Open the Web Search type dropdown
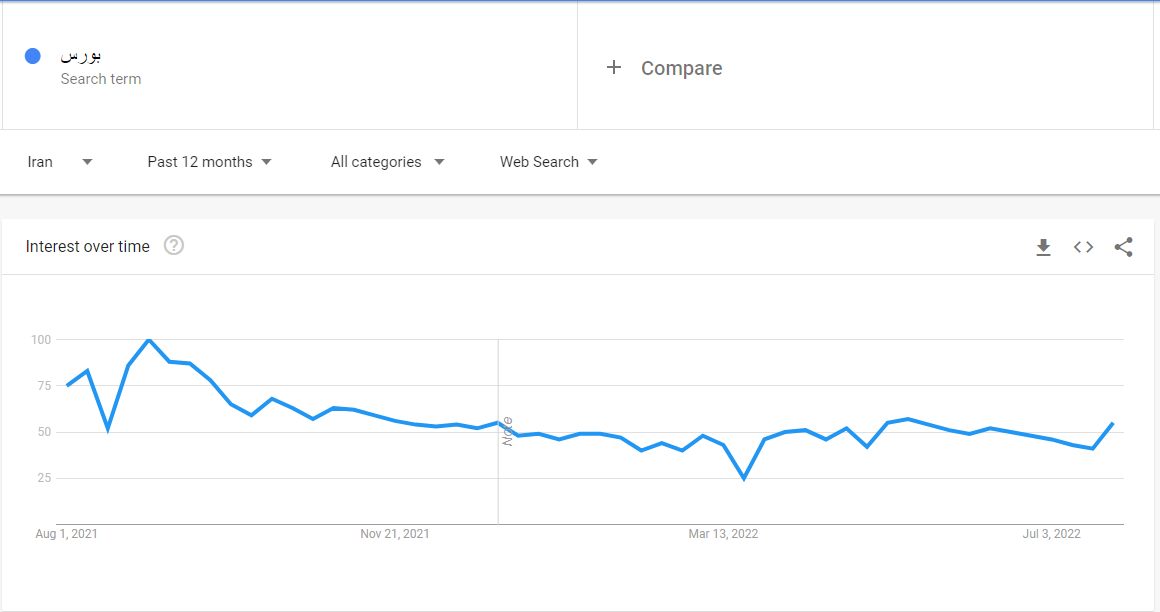This screenshot has height=612, width=1160. [548, 162]
